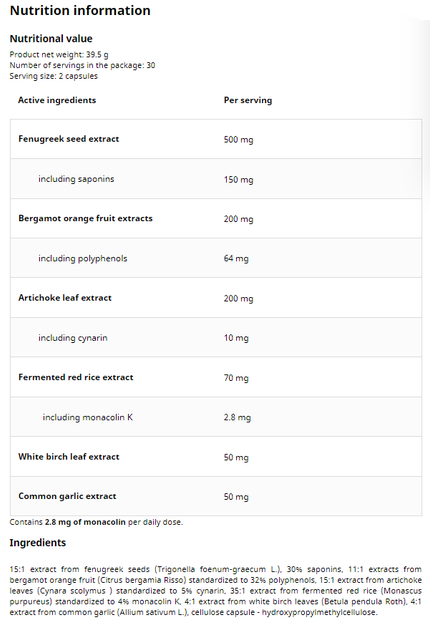The width and height of the screenshot is (430, 620).
Task: Click the Active ingredients column header
Action: [57, 100]
